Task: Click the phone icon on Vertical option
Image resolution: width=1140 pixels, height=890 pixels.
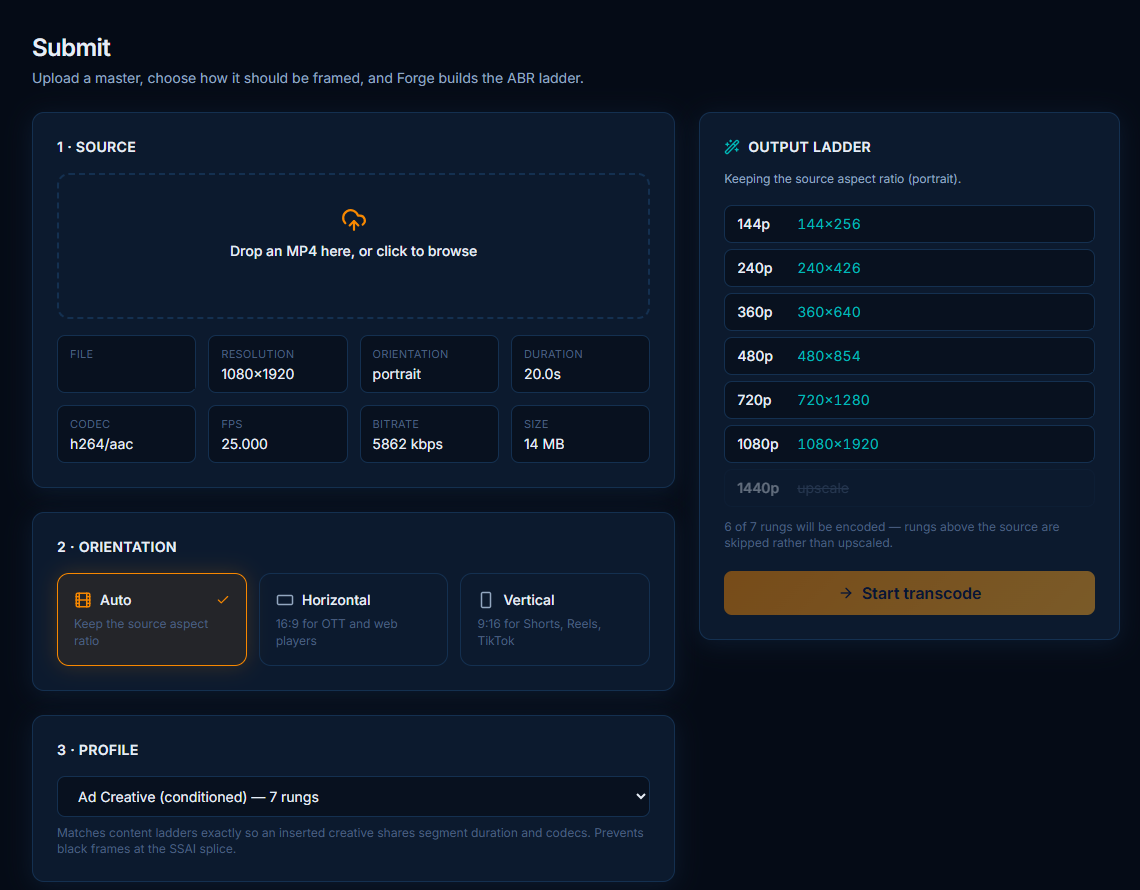Action: [486, 600]
